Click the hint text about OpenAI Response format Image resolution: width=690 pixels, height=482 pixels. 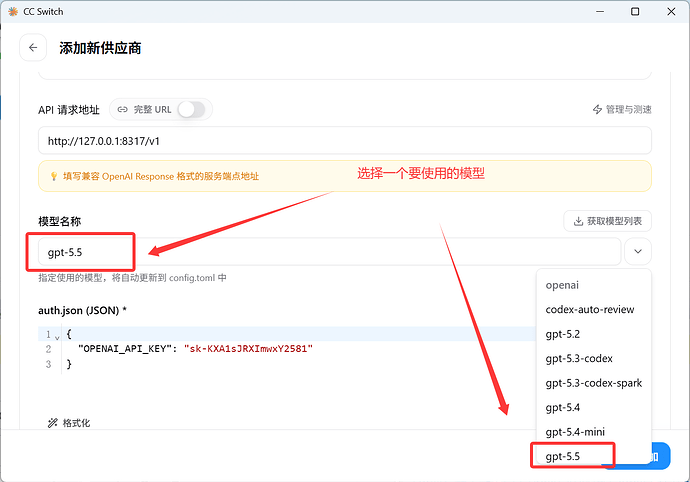[161, 177]
